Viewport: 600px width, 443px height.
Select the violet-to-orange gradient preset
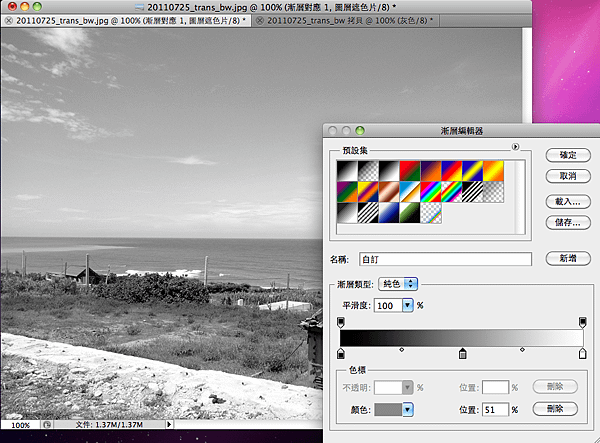point(431,171)
